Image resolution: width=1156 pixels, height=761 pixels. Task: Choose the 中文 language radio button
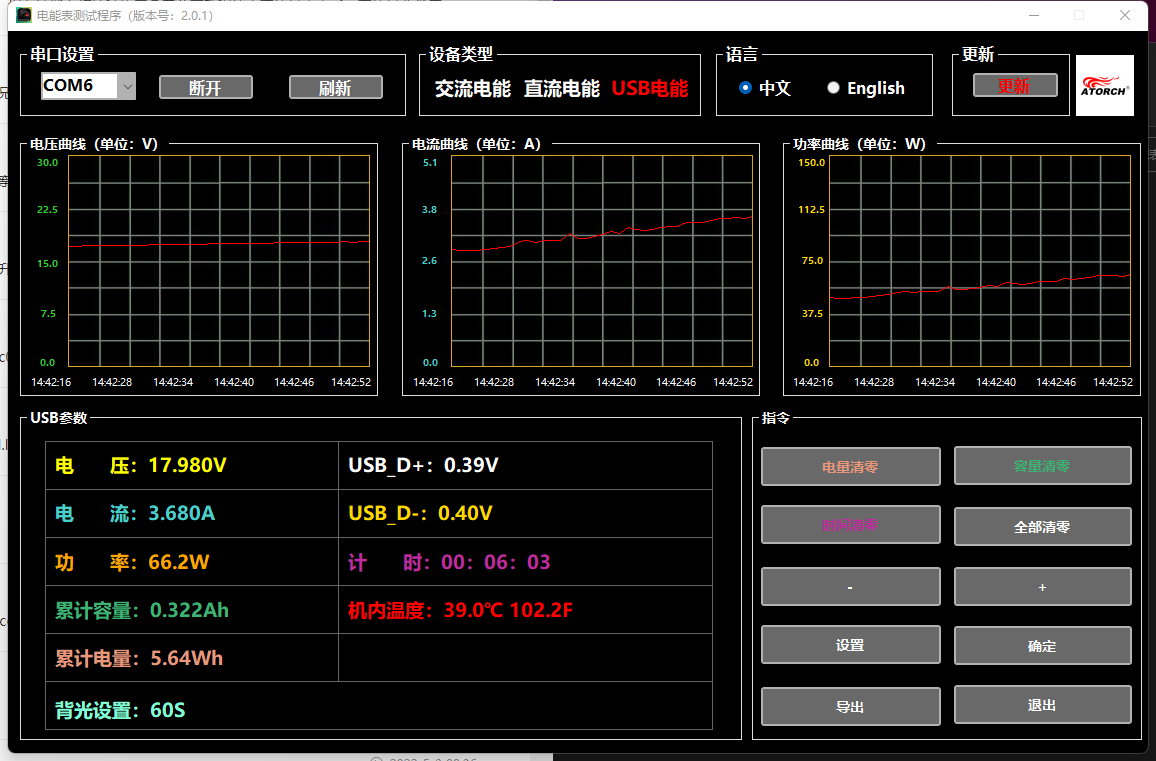click(x=745, y=88)
